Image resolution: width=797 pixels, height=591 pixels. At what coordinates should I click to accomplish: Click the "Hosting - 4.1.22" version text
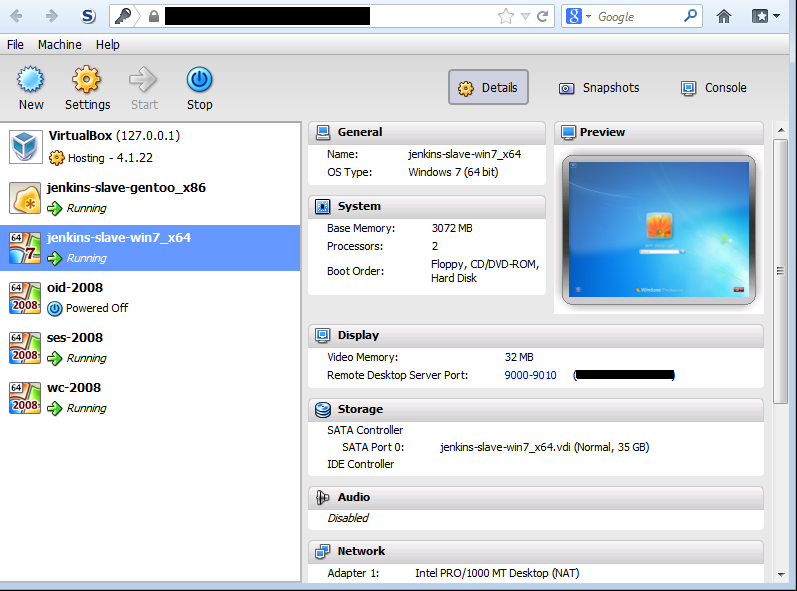[110, 158]
